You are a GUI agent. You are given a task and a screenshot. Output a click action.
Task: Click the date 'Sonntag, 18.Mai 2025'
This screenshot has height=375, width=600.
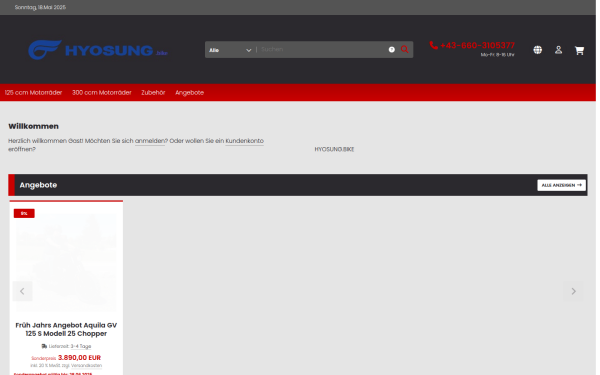pos(40,7)
